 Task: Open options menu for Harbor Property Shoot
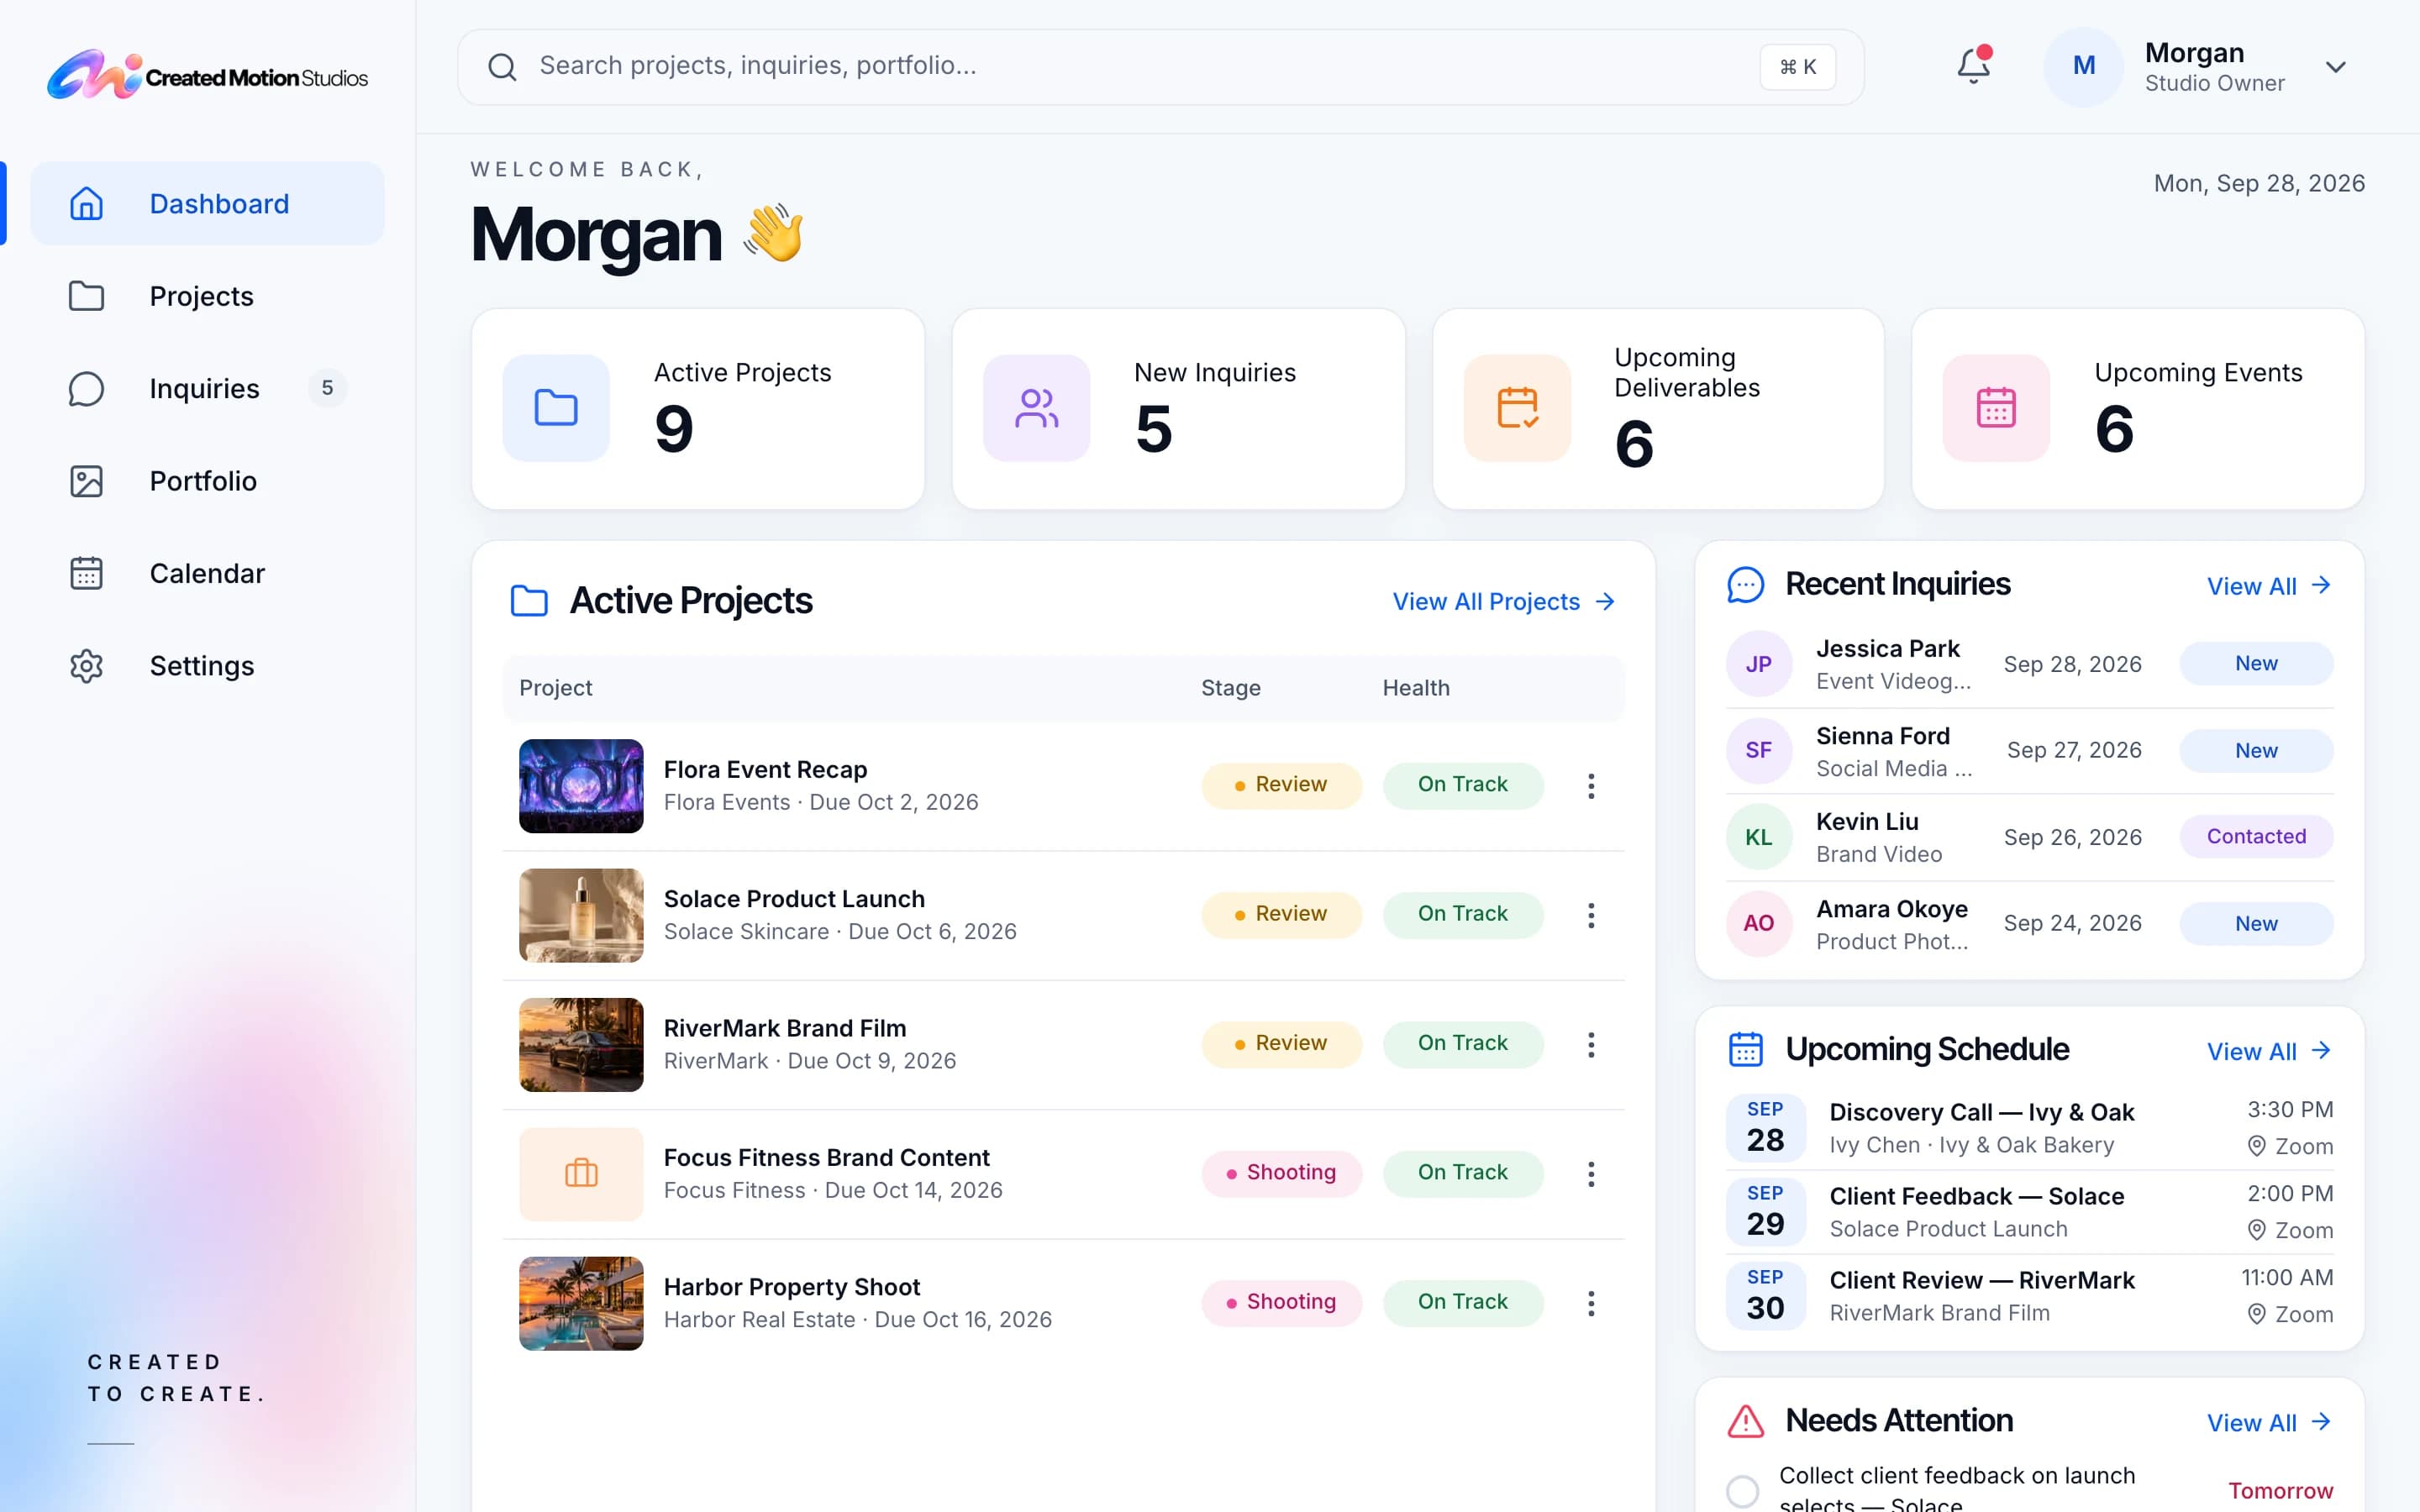[x=1591, y=1303]
